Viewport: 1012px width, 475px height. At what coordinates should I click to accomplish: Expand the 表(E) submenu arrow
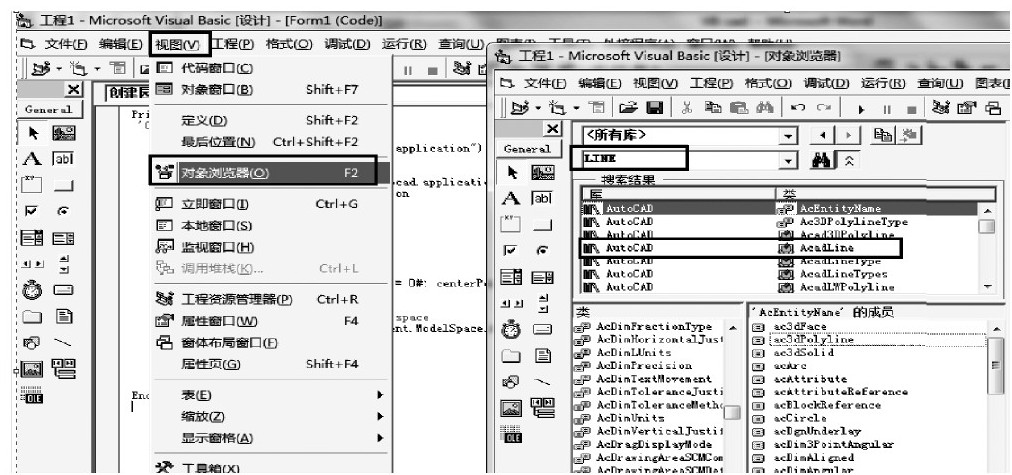[381, 395]
